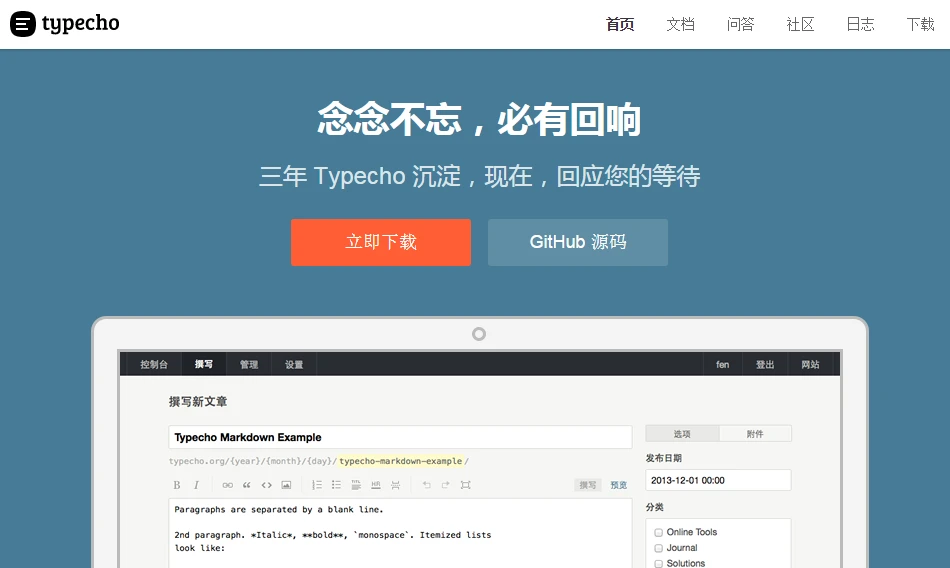
Task: Insert a hyperlink with link icon
Action: tap(227, 485)
